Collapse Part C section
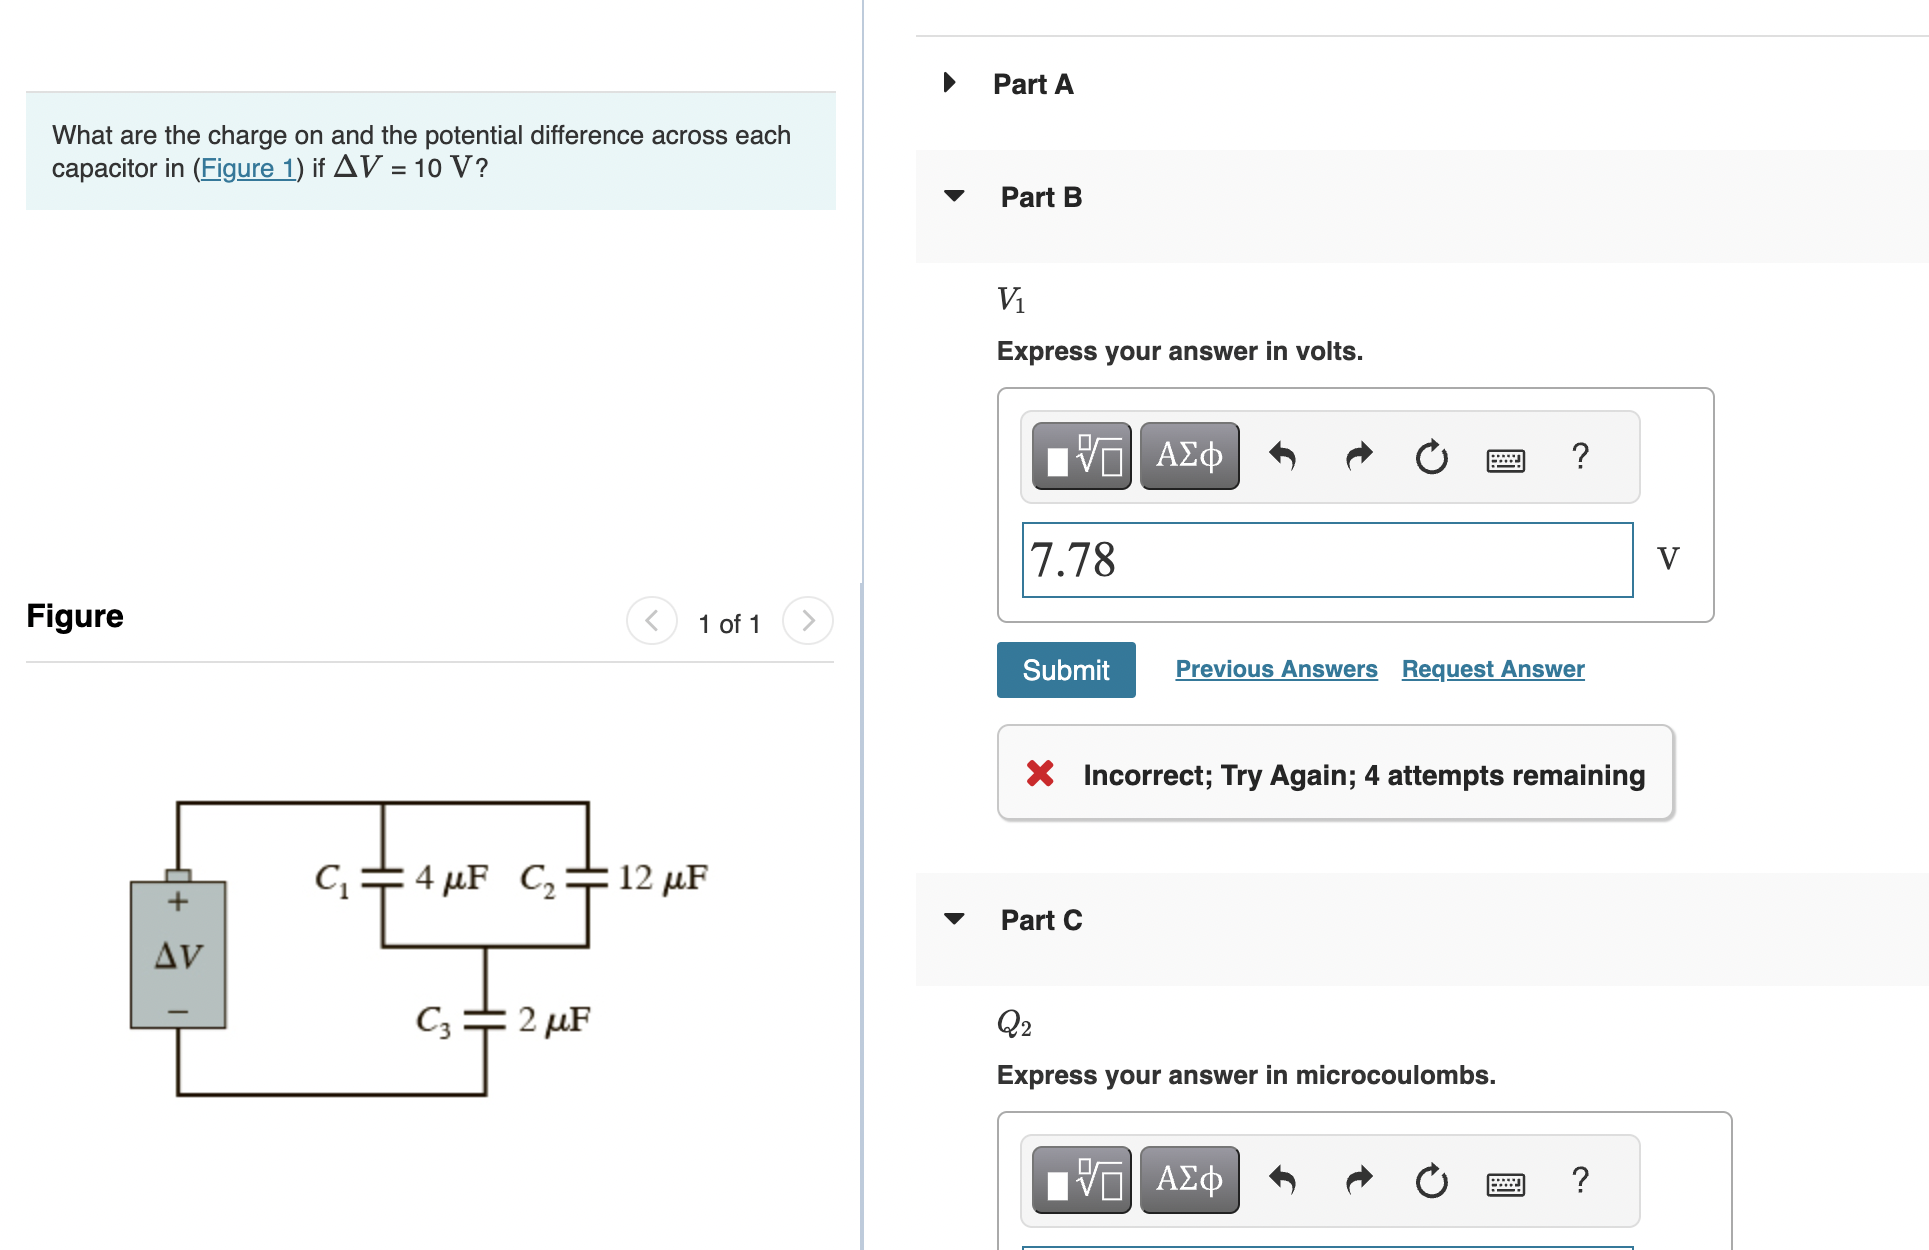The image size is (1929, 1250). click(955, 919)
